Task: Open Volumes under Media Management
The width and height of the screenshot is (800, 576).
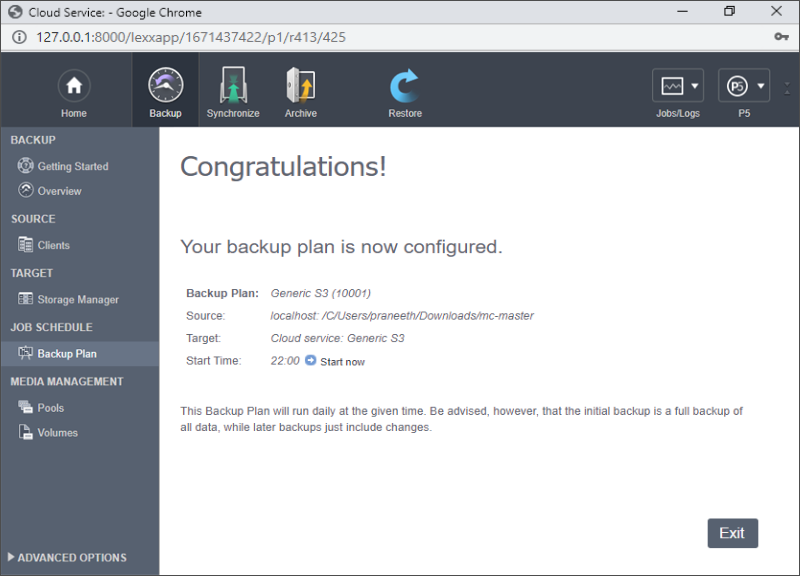Action: [x=57, y=433]
